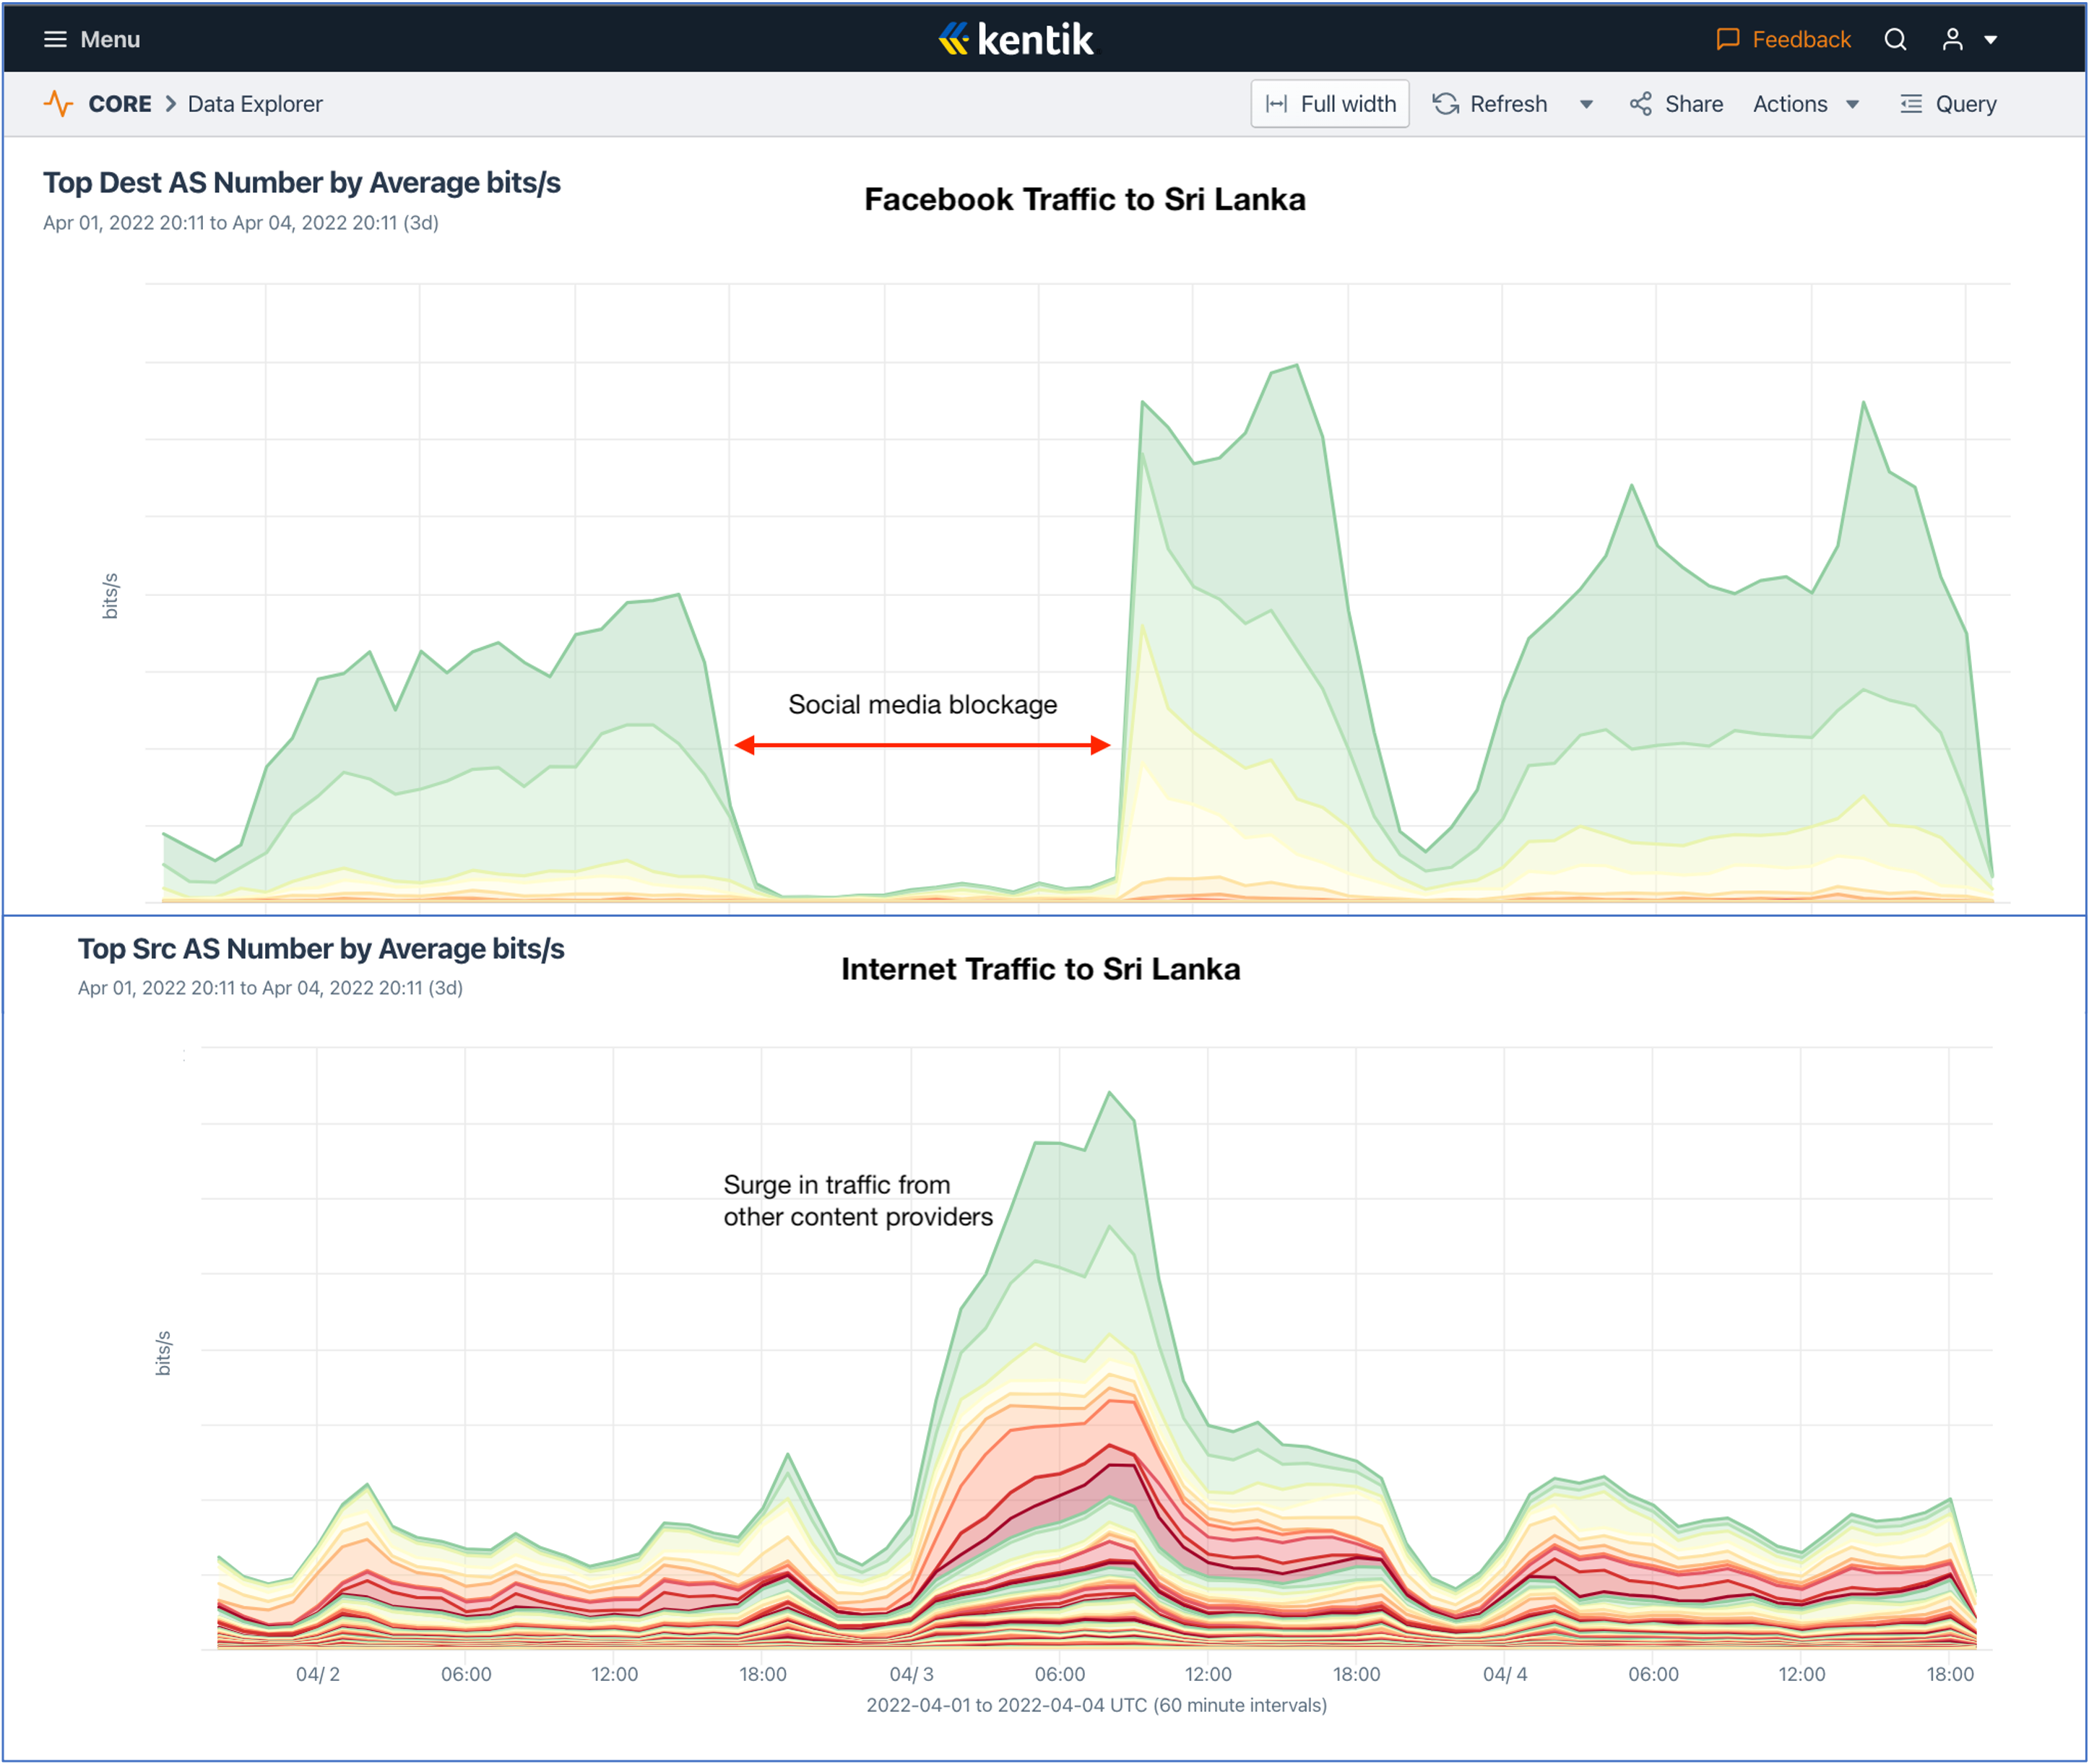Toggle the Full width button
2089x1764 pixels.
coord(1329,104)
